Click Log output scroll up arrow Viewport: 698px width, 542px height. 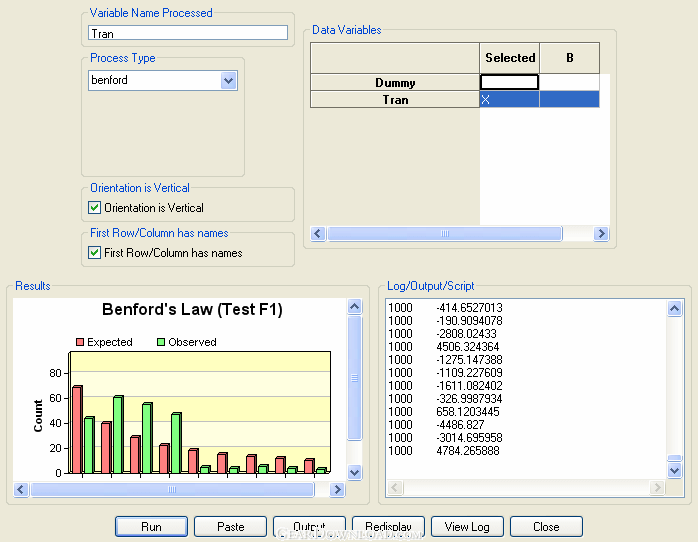674,308
